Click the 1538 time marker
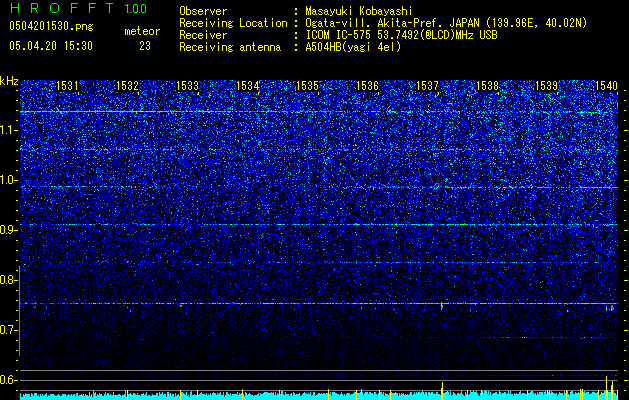 [x=487, y=86]
